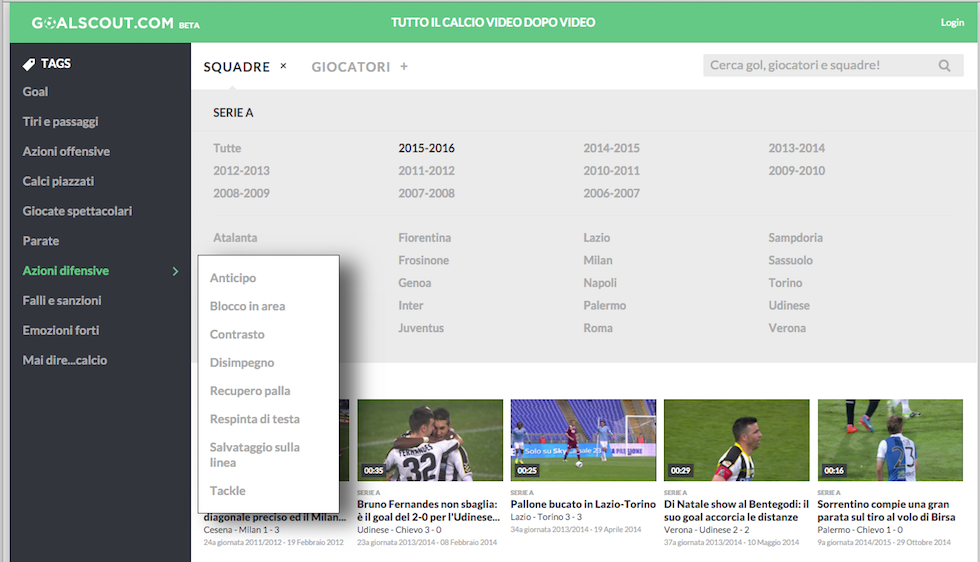
Task: Expand Giocatori panel with plus icon
Action: coord(404,67)
